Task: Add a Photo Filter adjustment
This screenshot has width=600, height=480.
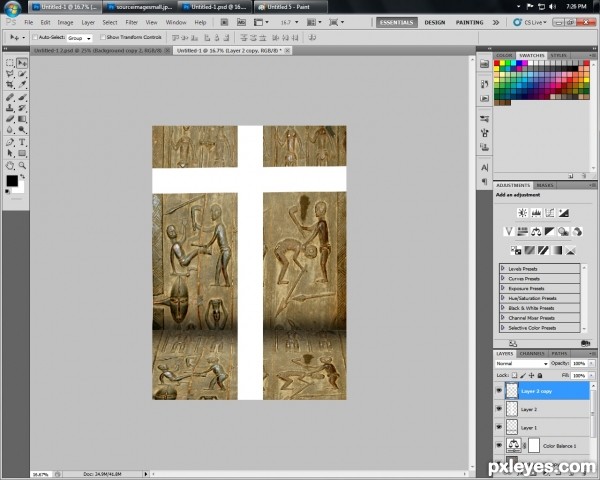Action: [563, 231]
